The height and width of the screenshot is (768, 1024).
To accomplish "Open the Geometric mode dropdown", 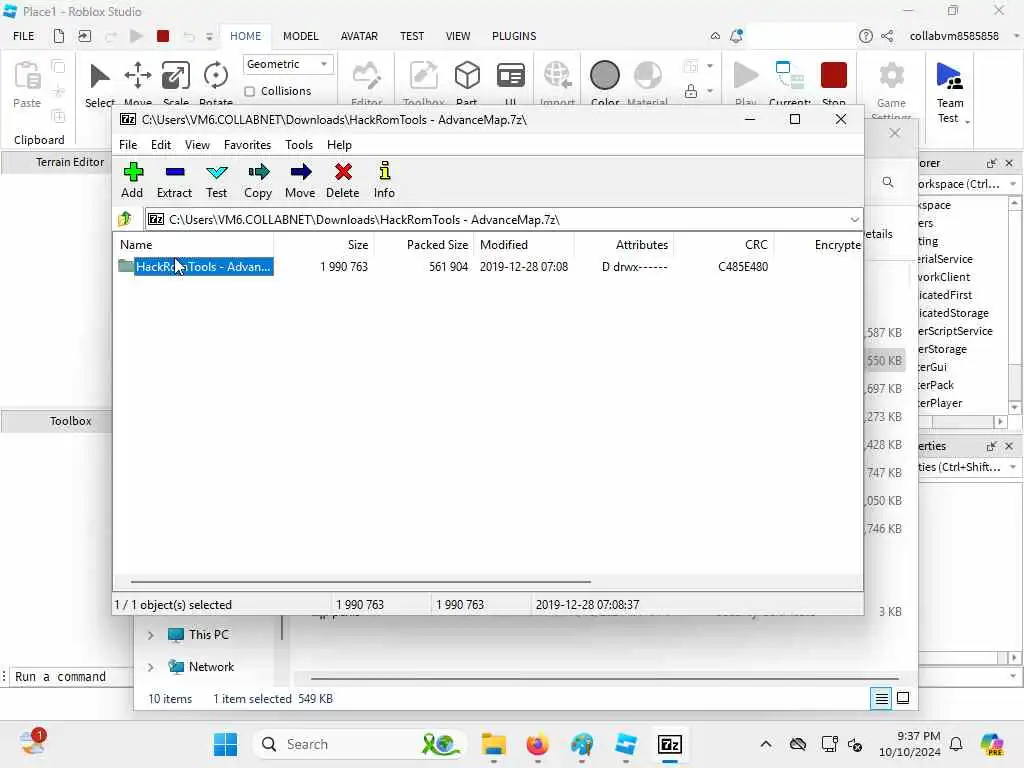I will [x=287, y=64].
